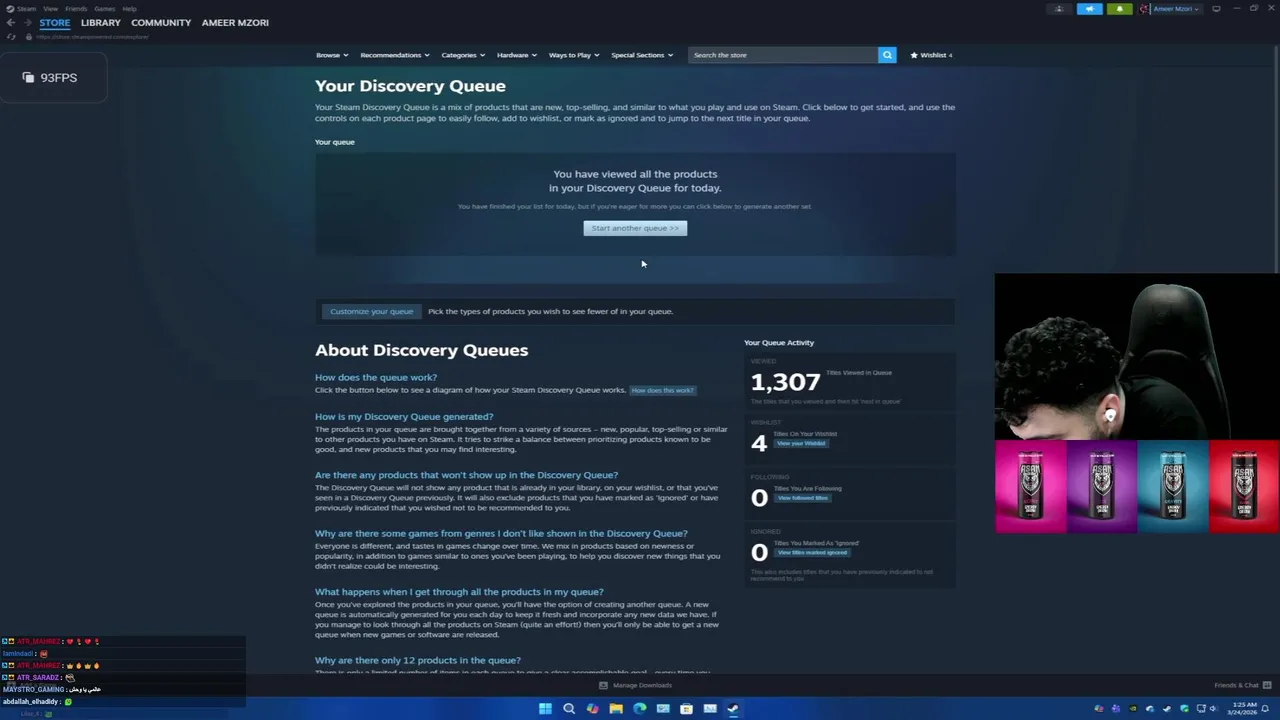Open Friends & Chat panel
This screenshot has width=1280, height=720.
coord(1243,685)
